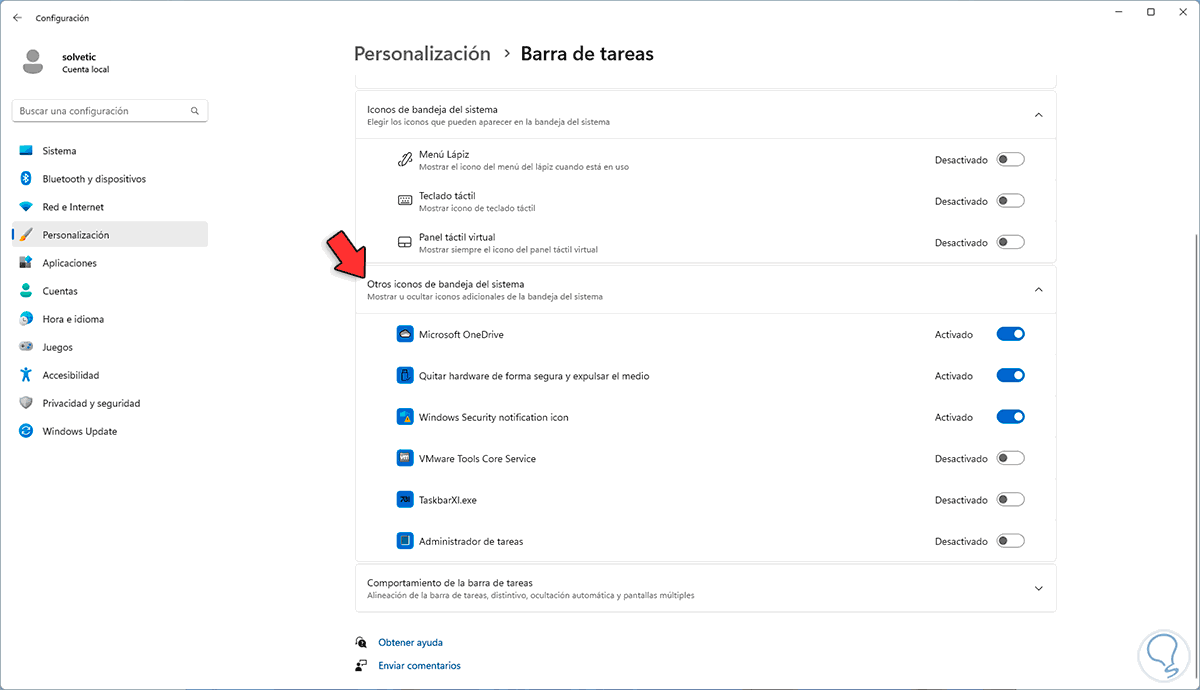This screenshot has width=1200, height=690.
Task: Click the search magnifier icon
Action: (194, 111)
